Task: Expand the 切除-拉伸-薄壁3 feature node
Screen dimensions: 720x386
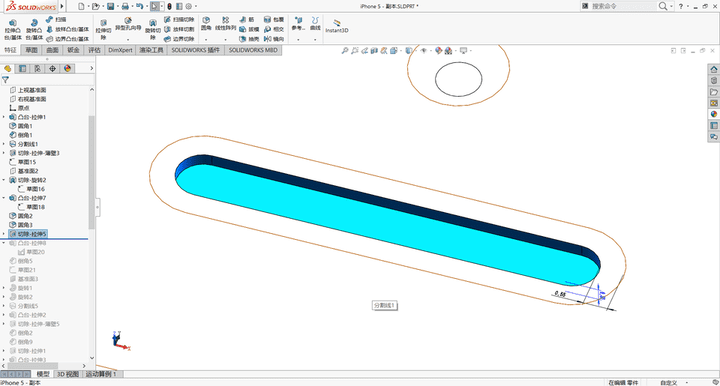Action: [4, 153]
